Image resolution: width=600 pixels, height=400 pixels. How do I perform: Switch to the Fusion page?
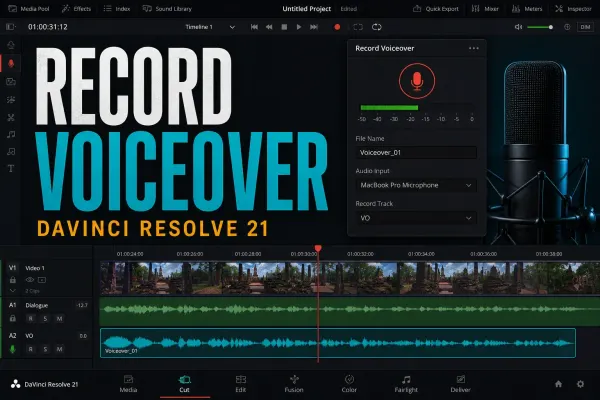coord(294,384)
